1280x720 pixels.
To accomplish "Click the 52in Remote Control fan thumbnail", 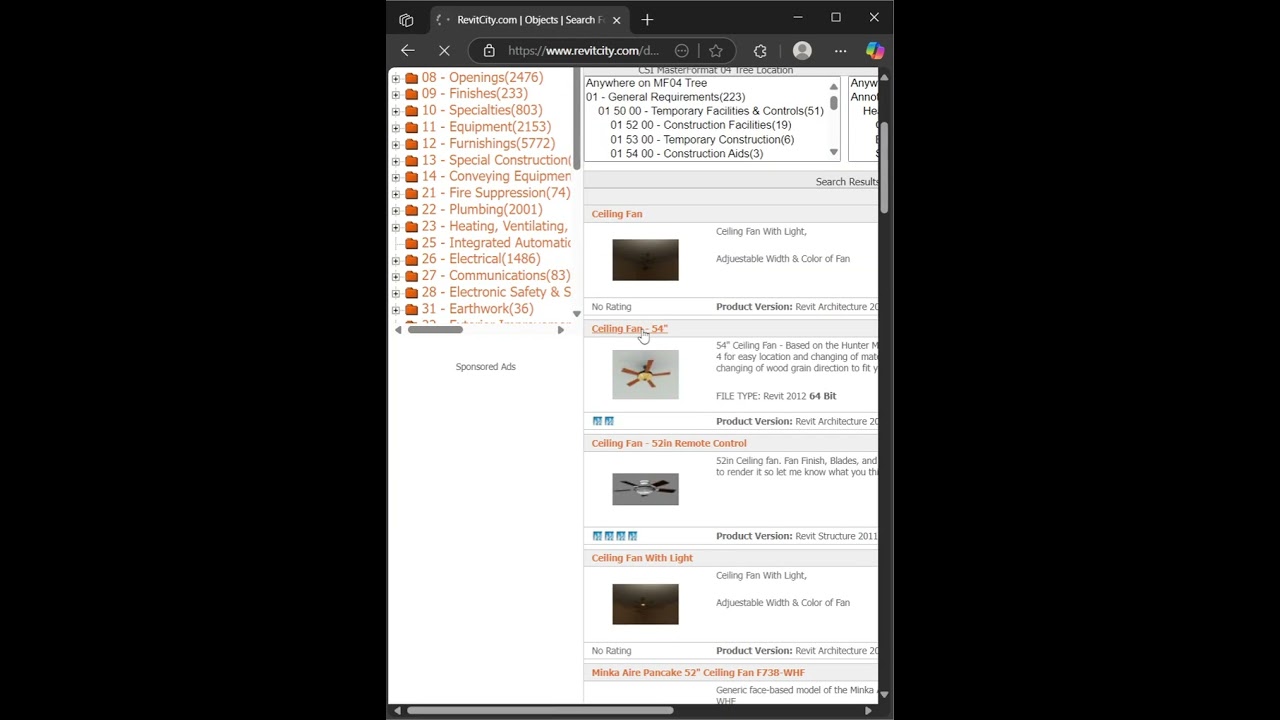I will [645, 489].
